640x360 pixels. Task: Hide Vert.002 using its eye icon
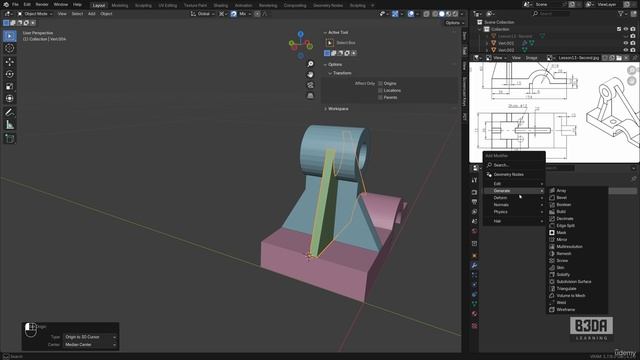coord(626,50)
